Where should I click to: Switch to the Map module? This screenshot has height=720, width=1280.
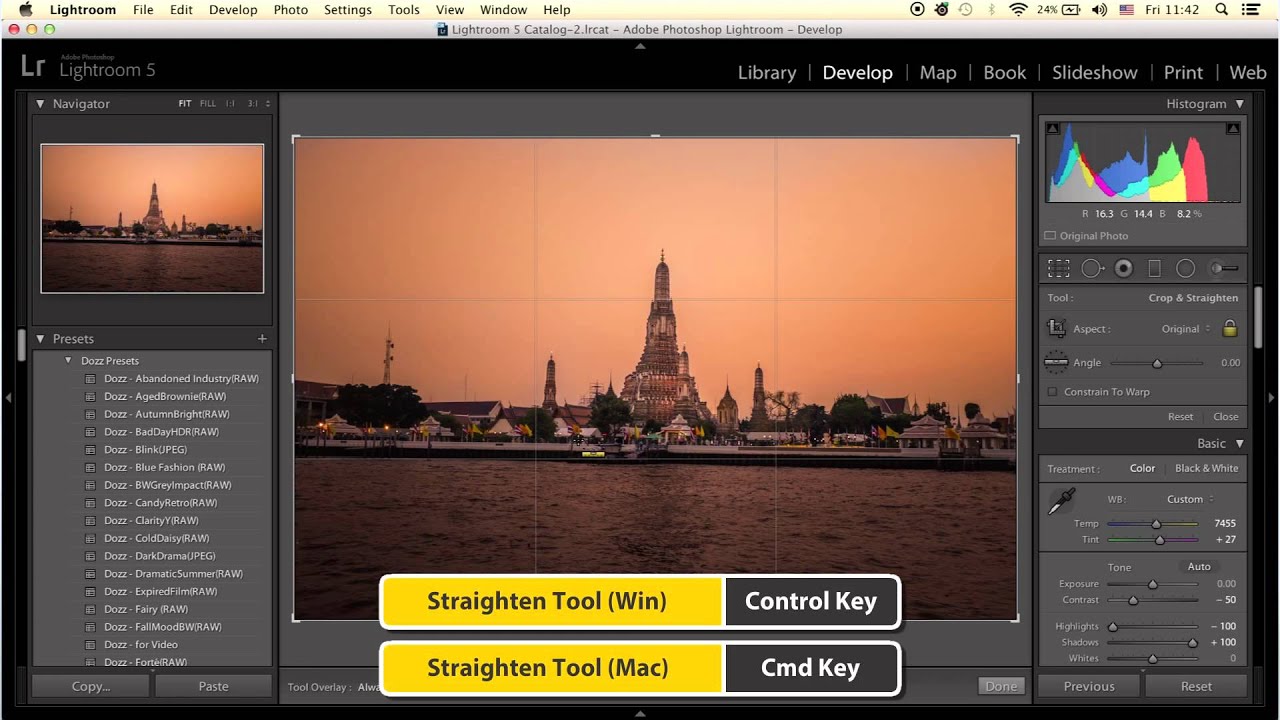coord(938,73)
